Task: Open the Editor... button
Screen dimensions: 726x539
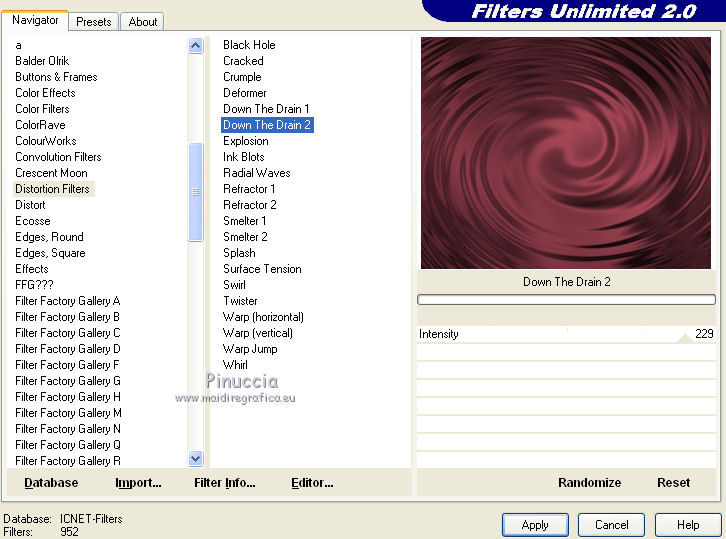Action: 312,483
